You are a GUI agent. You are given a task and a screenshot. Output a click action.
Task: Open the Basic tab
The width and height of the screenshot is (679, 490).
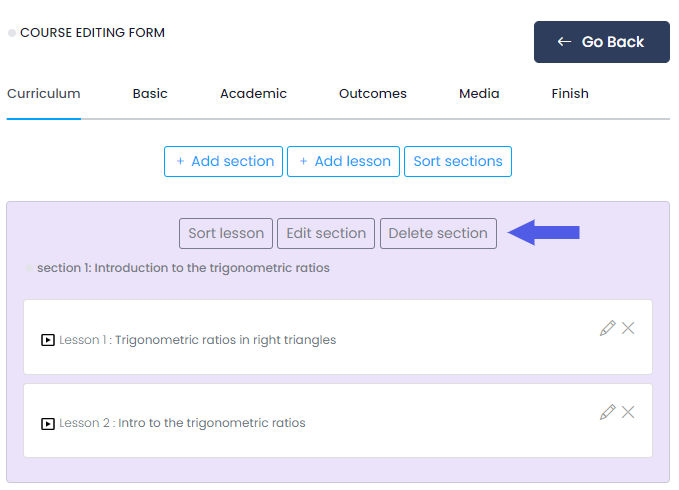coord(150,94)
